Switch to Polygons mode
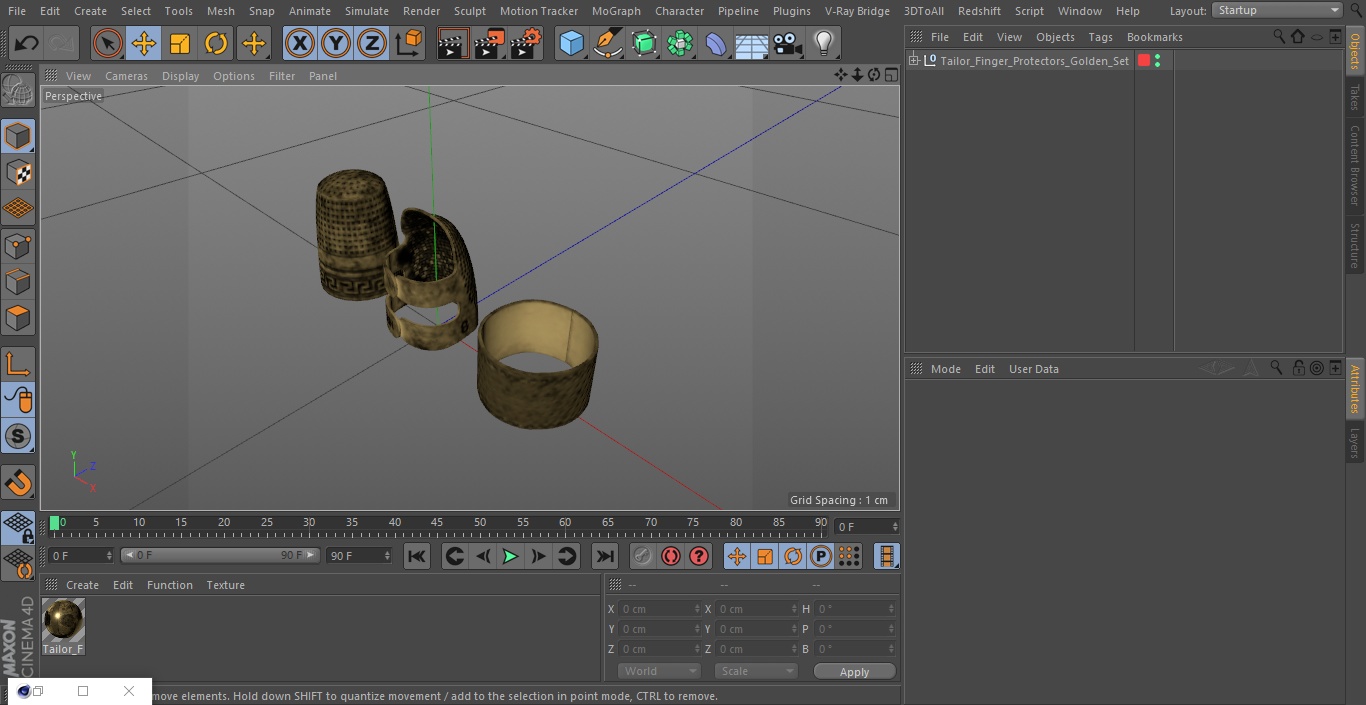 (18, 318)
